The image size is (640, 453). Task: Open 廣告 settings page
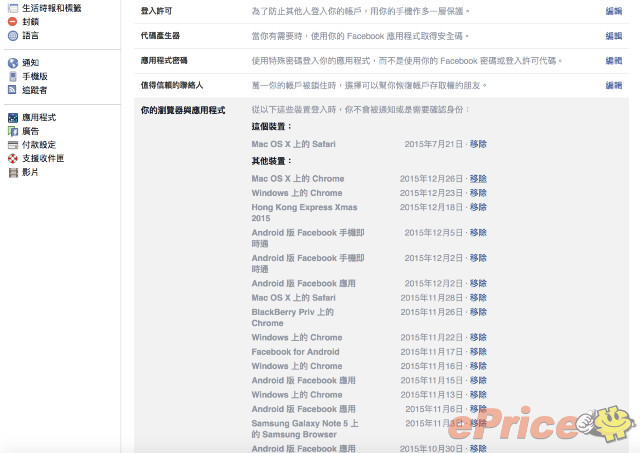31,131
